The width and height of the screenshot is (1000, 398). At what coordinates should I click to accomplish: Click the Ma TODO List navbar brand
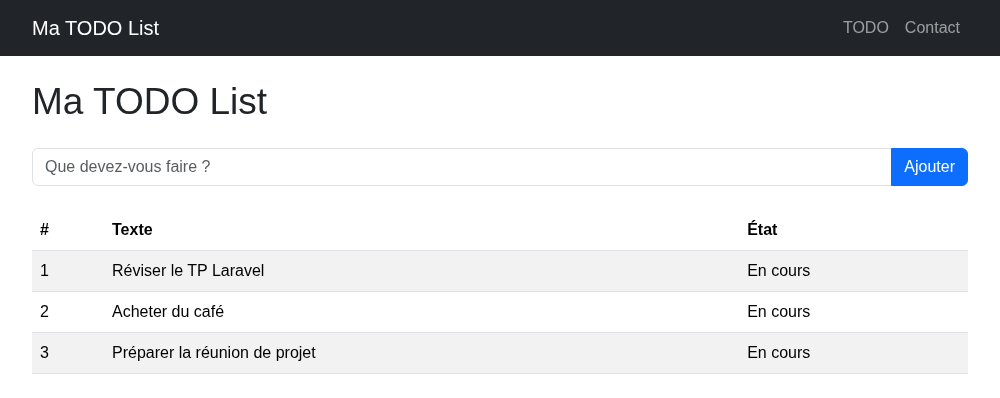(x=96, y=28)
